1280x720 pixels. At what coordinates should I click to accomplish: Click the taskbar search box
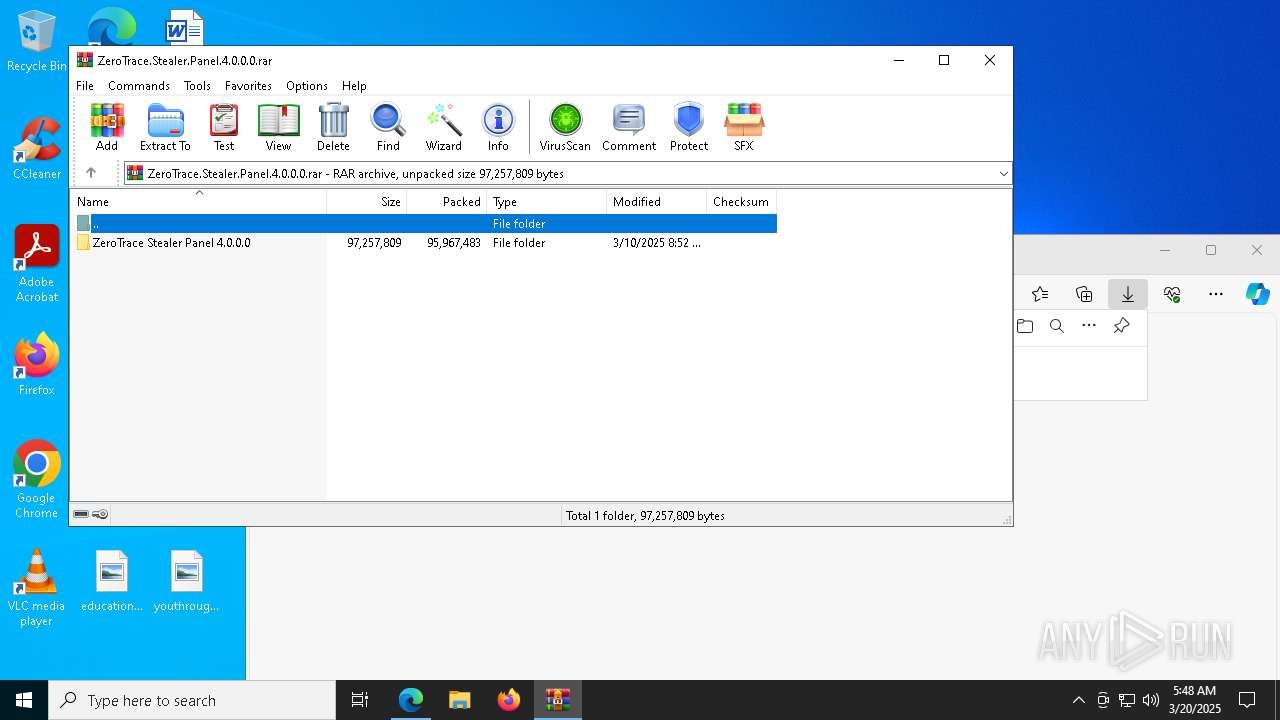pyautogui.click(x=192, y=700)
